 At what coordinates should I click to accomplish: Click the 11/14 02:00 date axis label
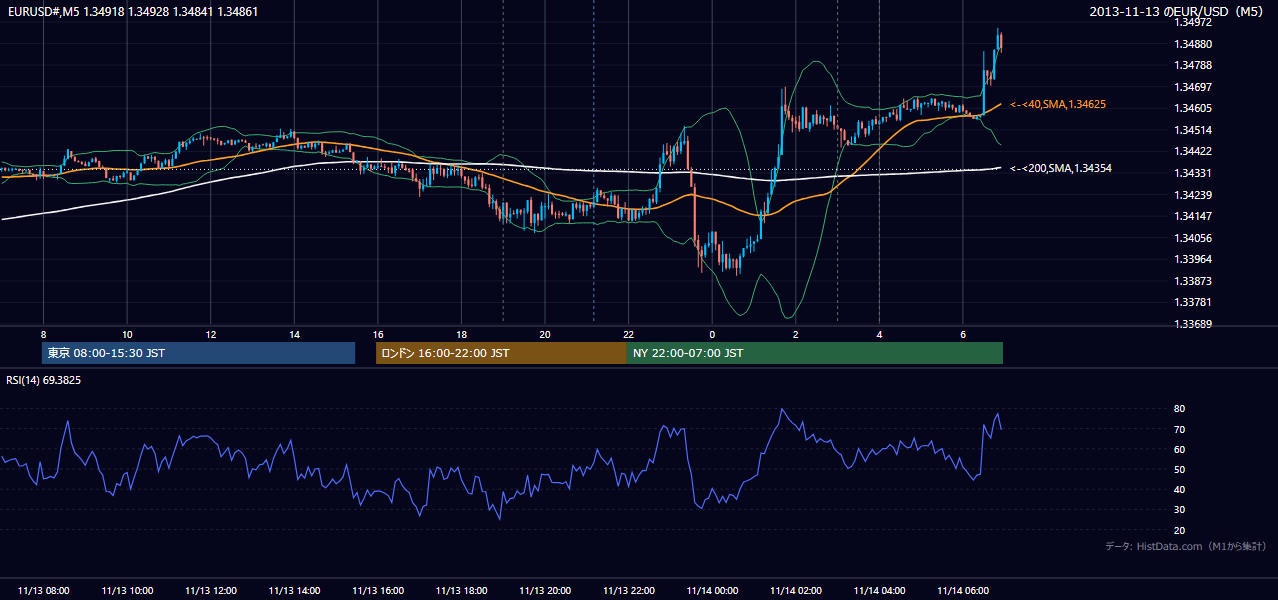point(795,591)
